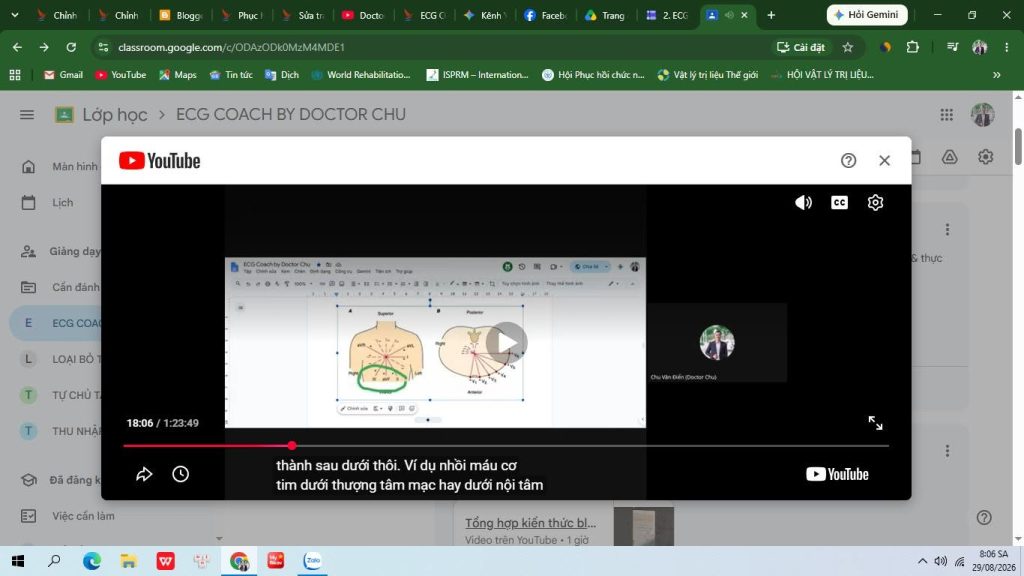Open the Google account avatar in Classroom

click(x=982, y=115)
